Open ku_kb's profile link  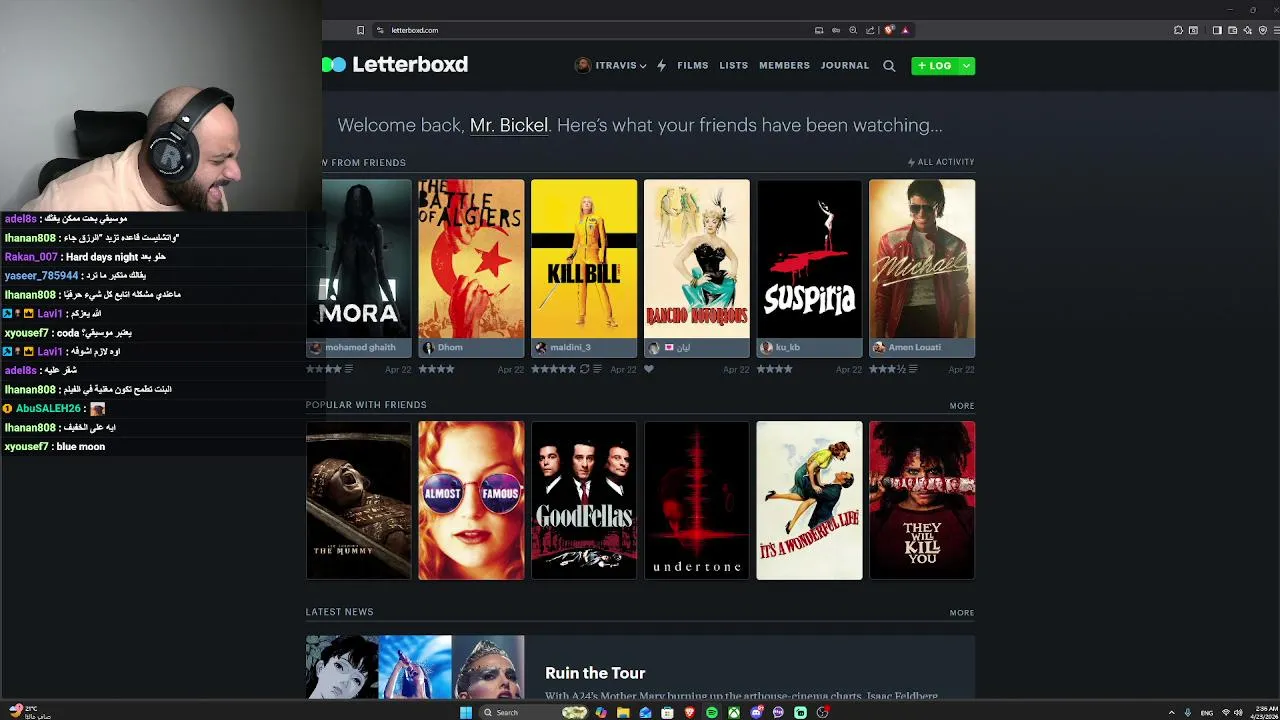tap(788, 347)
